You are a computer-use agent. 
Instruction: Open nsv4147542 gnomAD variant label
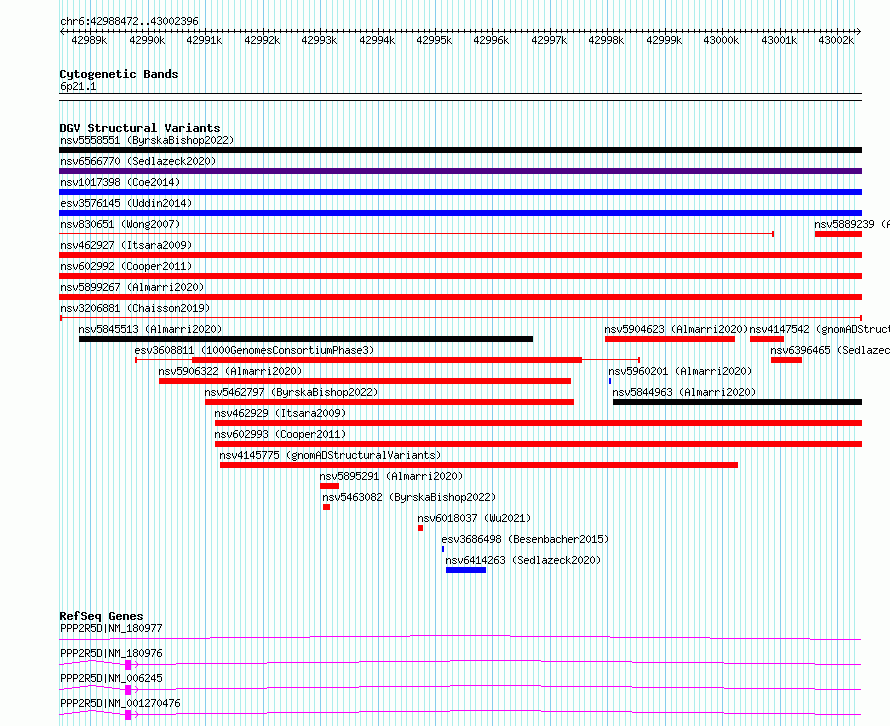(x=819, y=329)
